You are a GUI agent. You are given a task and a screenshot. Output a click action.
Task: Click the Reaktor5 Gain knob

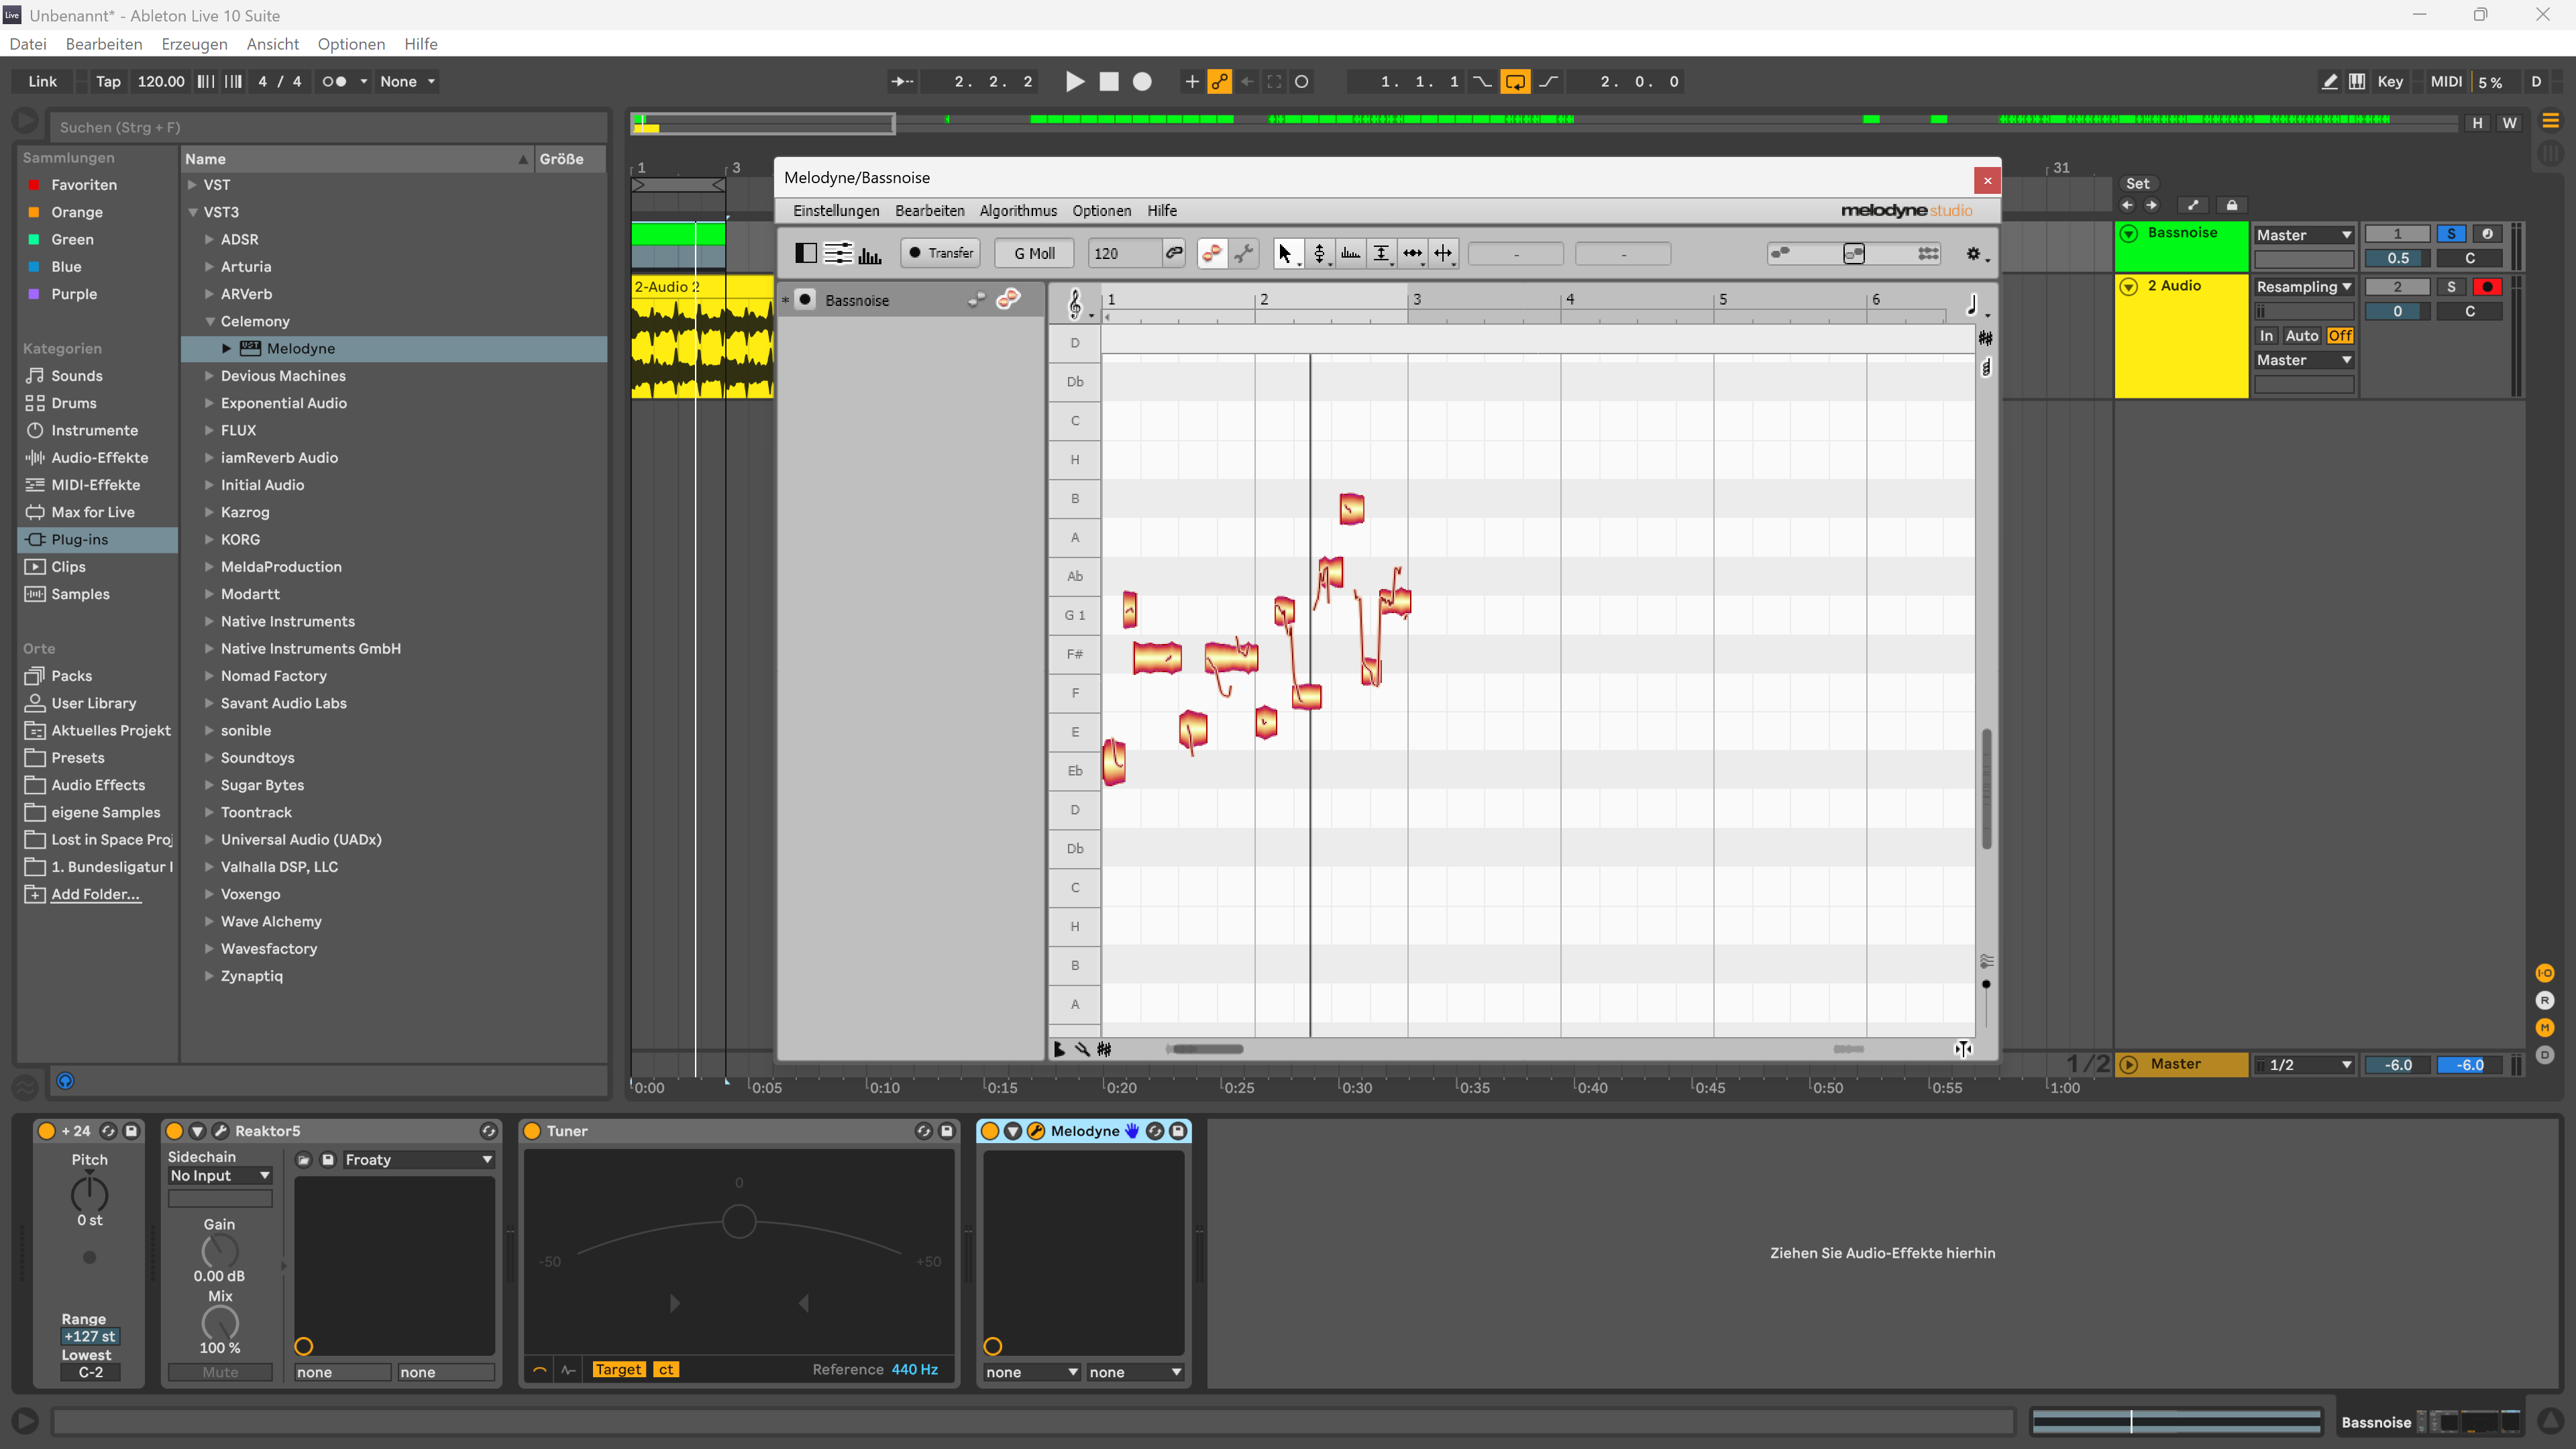220,1250
